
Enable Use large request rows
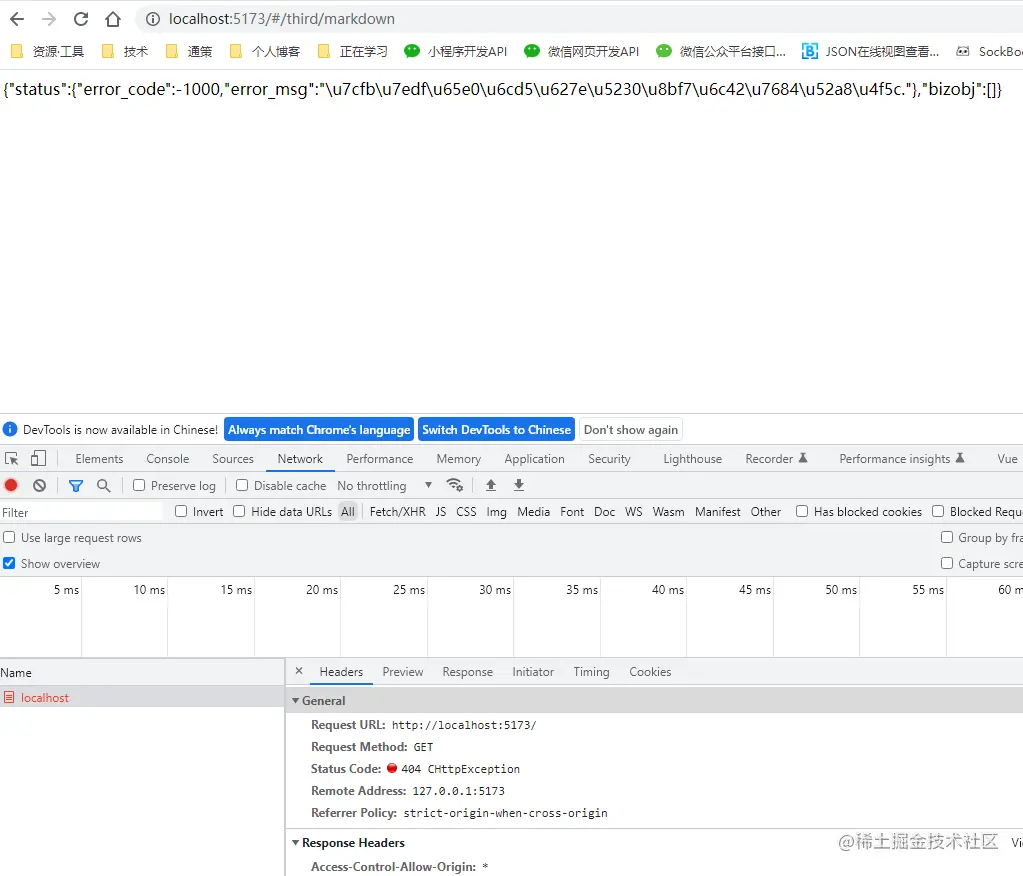[9, 537]
